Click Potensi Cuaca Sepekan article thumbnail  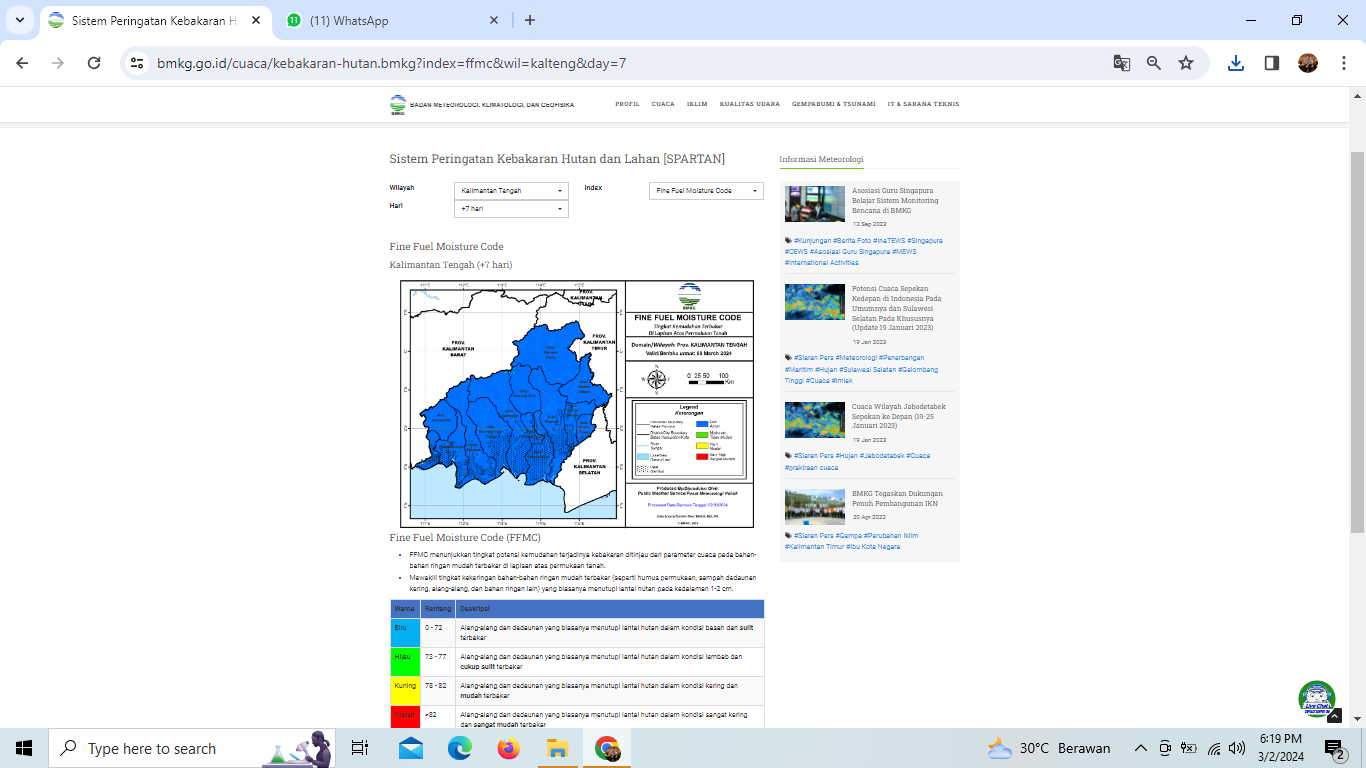[815, 302]
